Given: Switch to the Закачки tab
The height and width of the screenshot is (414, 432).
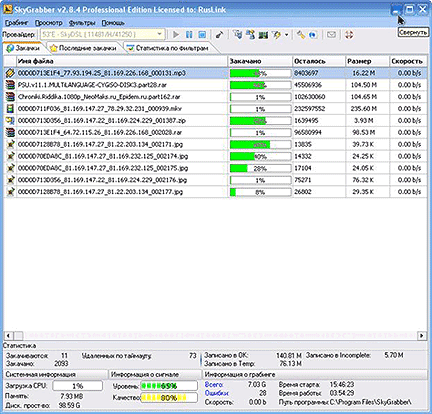Looking at the screenshot, I should [x=23, y=48].
